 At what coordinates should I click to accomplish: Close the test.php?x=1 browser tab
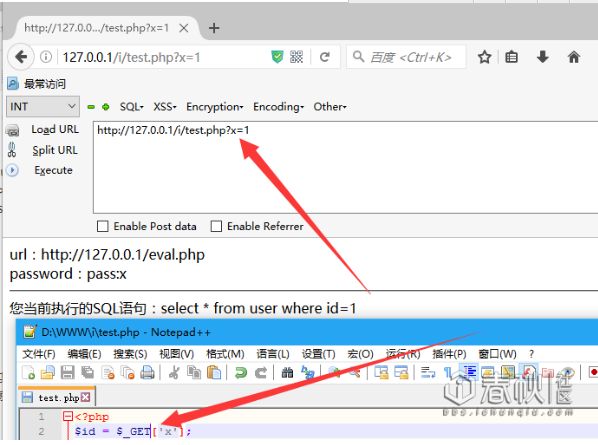click(183, 28)
